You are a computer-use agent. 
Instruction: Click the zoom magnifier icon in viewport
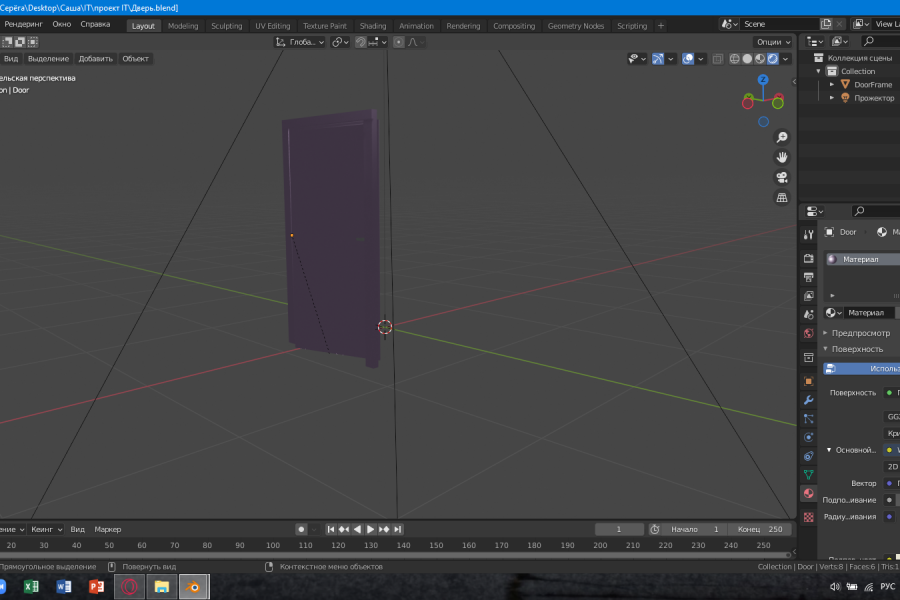tap(782, 137)
